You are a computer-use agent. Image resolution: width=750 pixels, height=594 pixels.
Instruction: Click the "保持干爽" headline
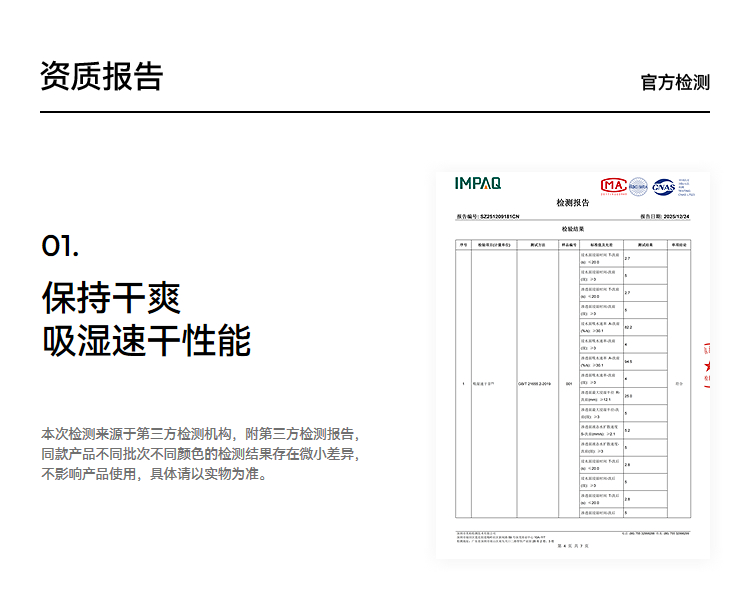tap(111, 297)
